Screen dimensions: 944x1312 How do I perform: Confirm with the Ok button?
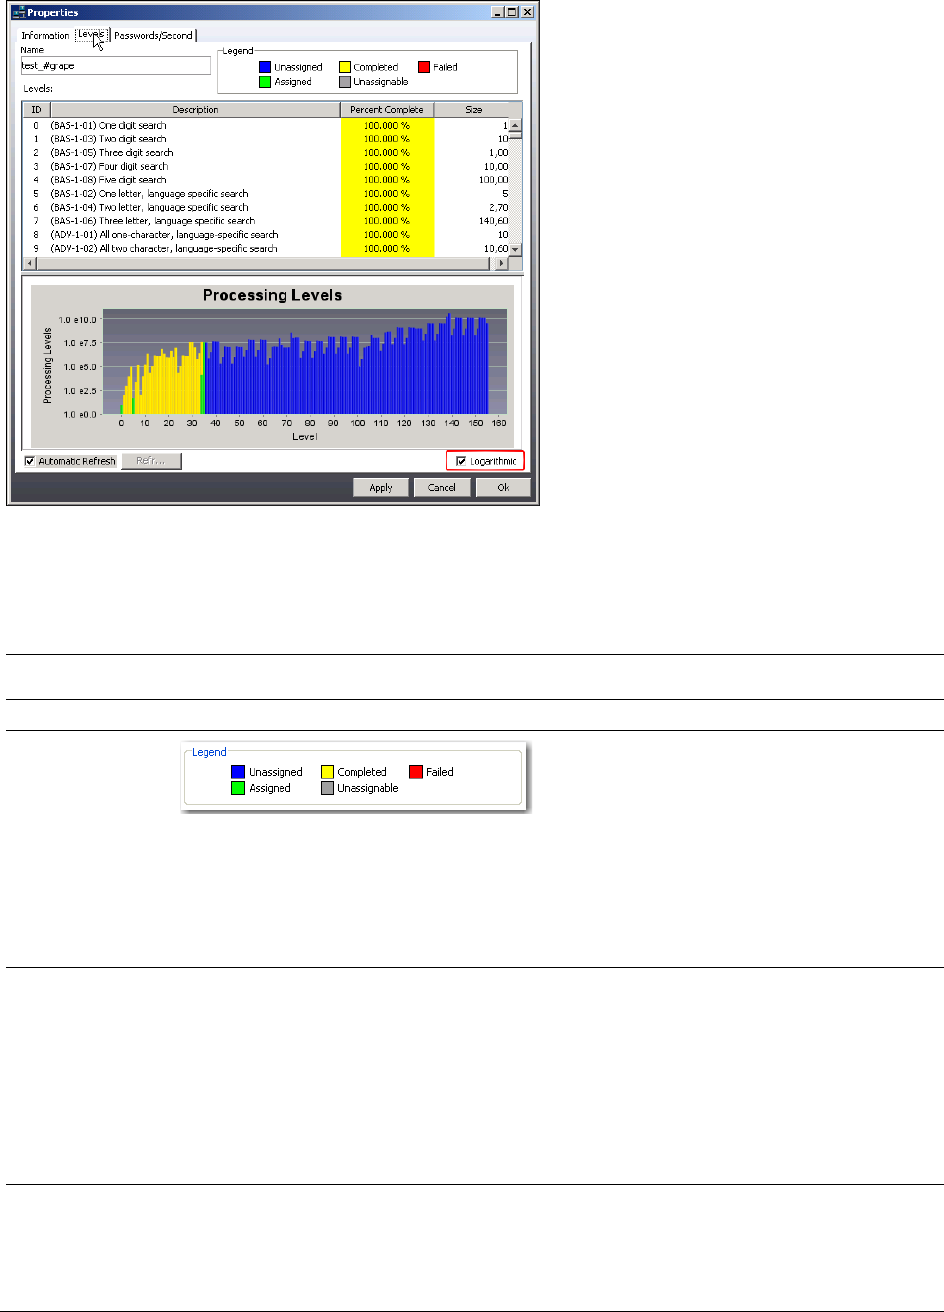503,487
